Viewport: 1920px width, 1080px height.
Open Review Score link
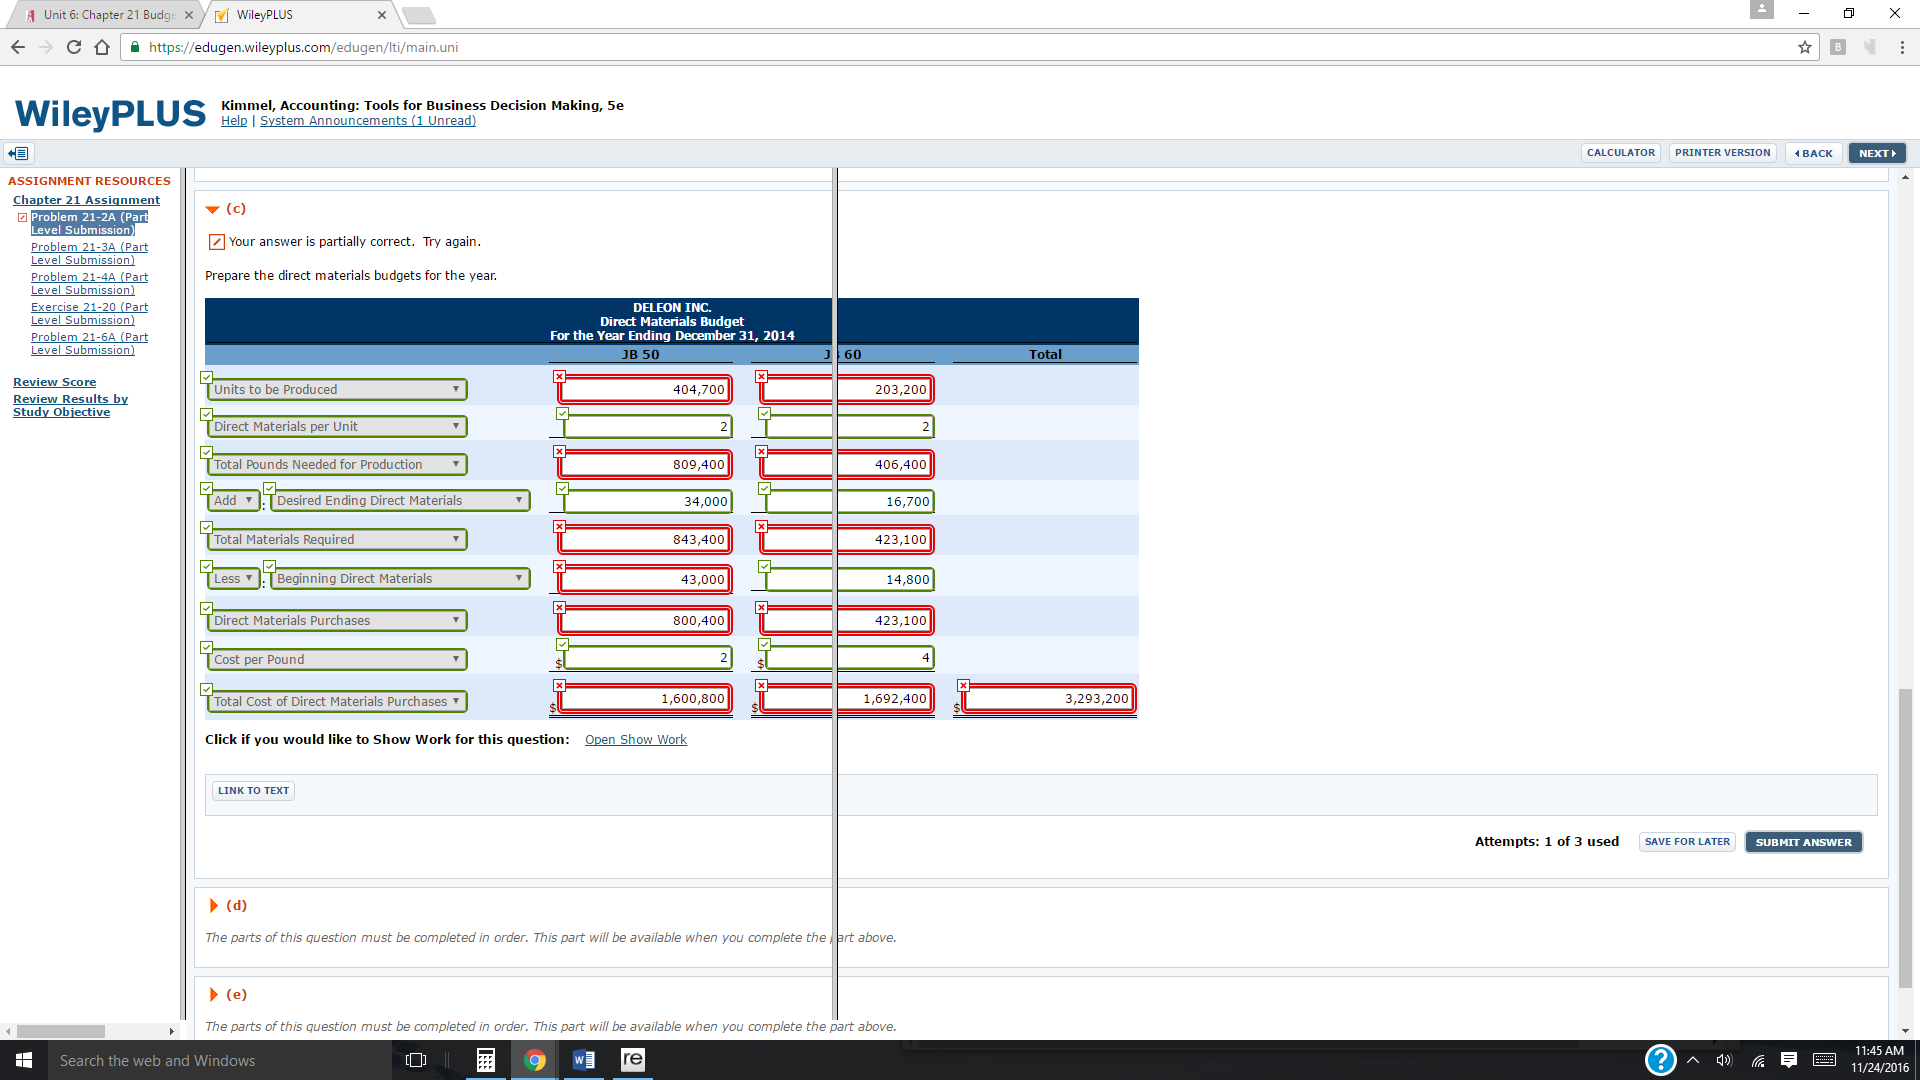coord(54,382)
